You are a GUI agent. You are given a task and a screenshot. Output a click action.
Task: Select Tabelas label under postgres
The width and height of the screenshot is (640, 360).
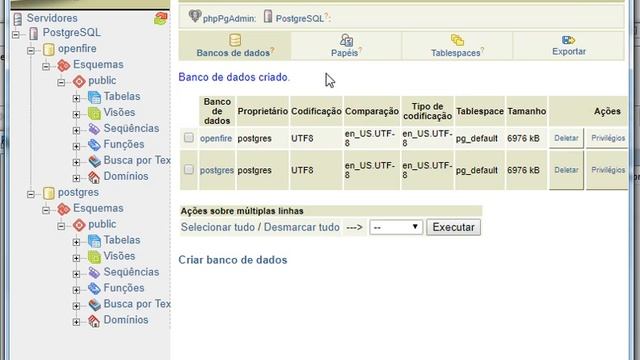122,240
